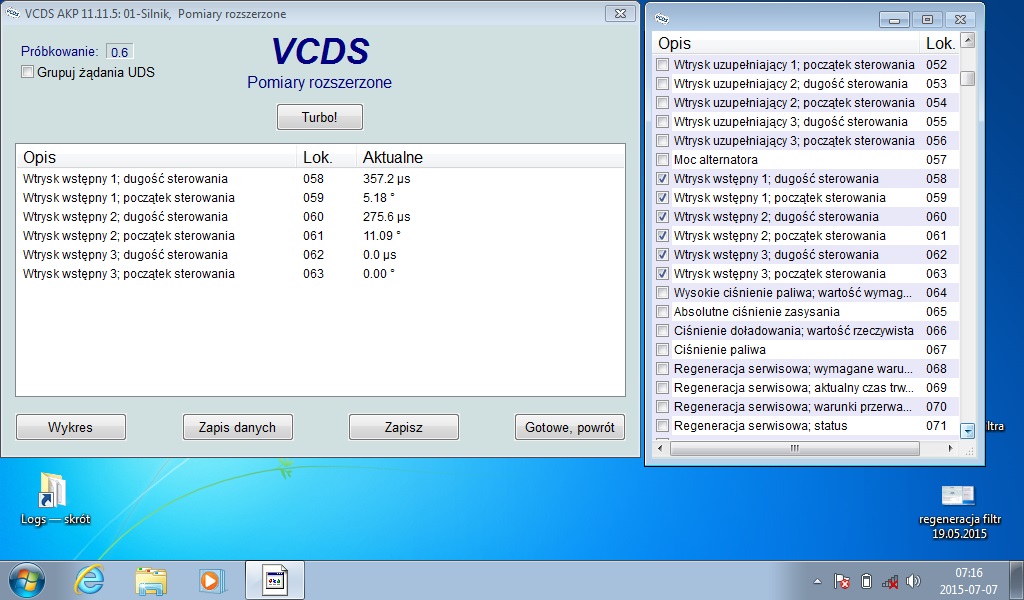Select the row showing 5.18 °

click(320, 197)
